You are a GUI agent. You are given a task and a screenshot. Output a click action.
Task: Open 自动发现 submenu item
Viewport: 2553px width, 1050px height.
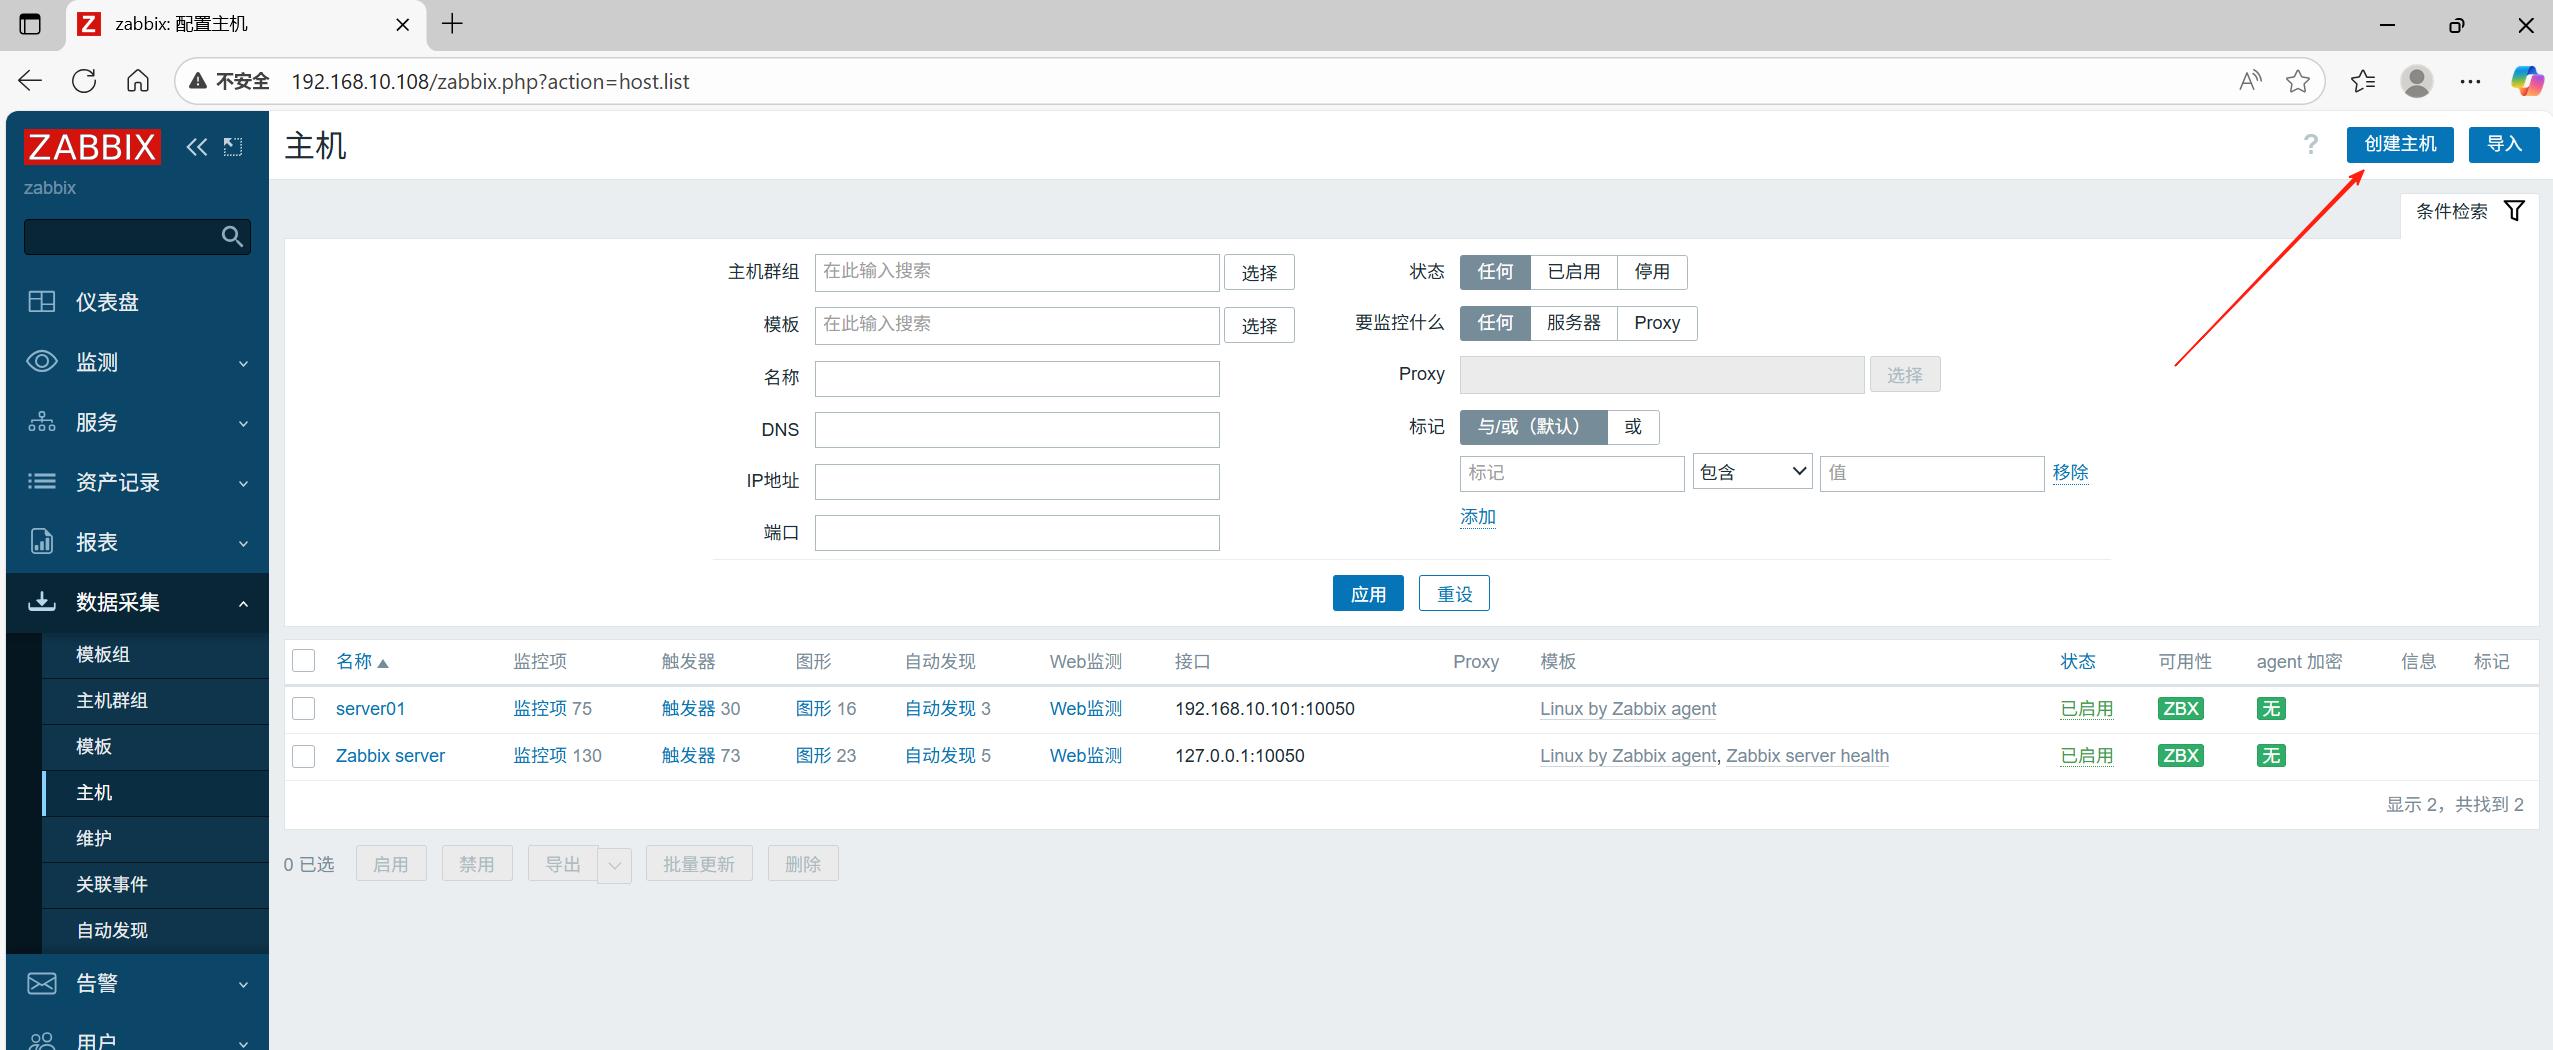click(155, 930)
